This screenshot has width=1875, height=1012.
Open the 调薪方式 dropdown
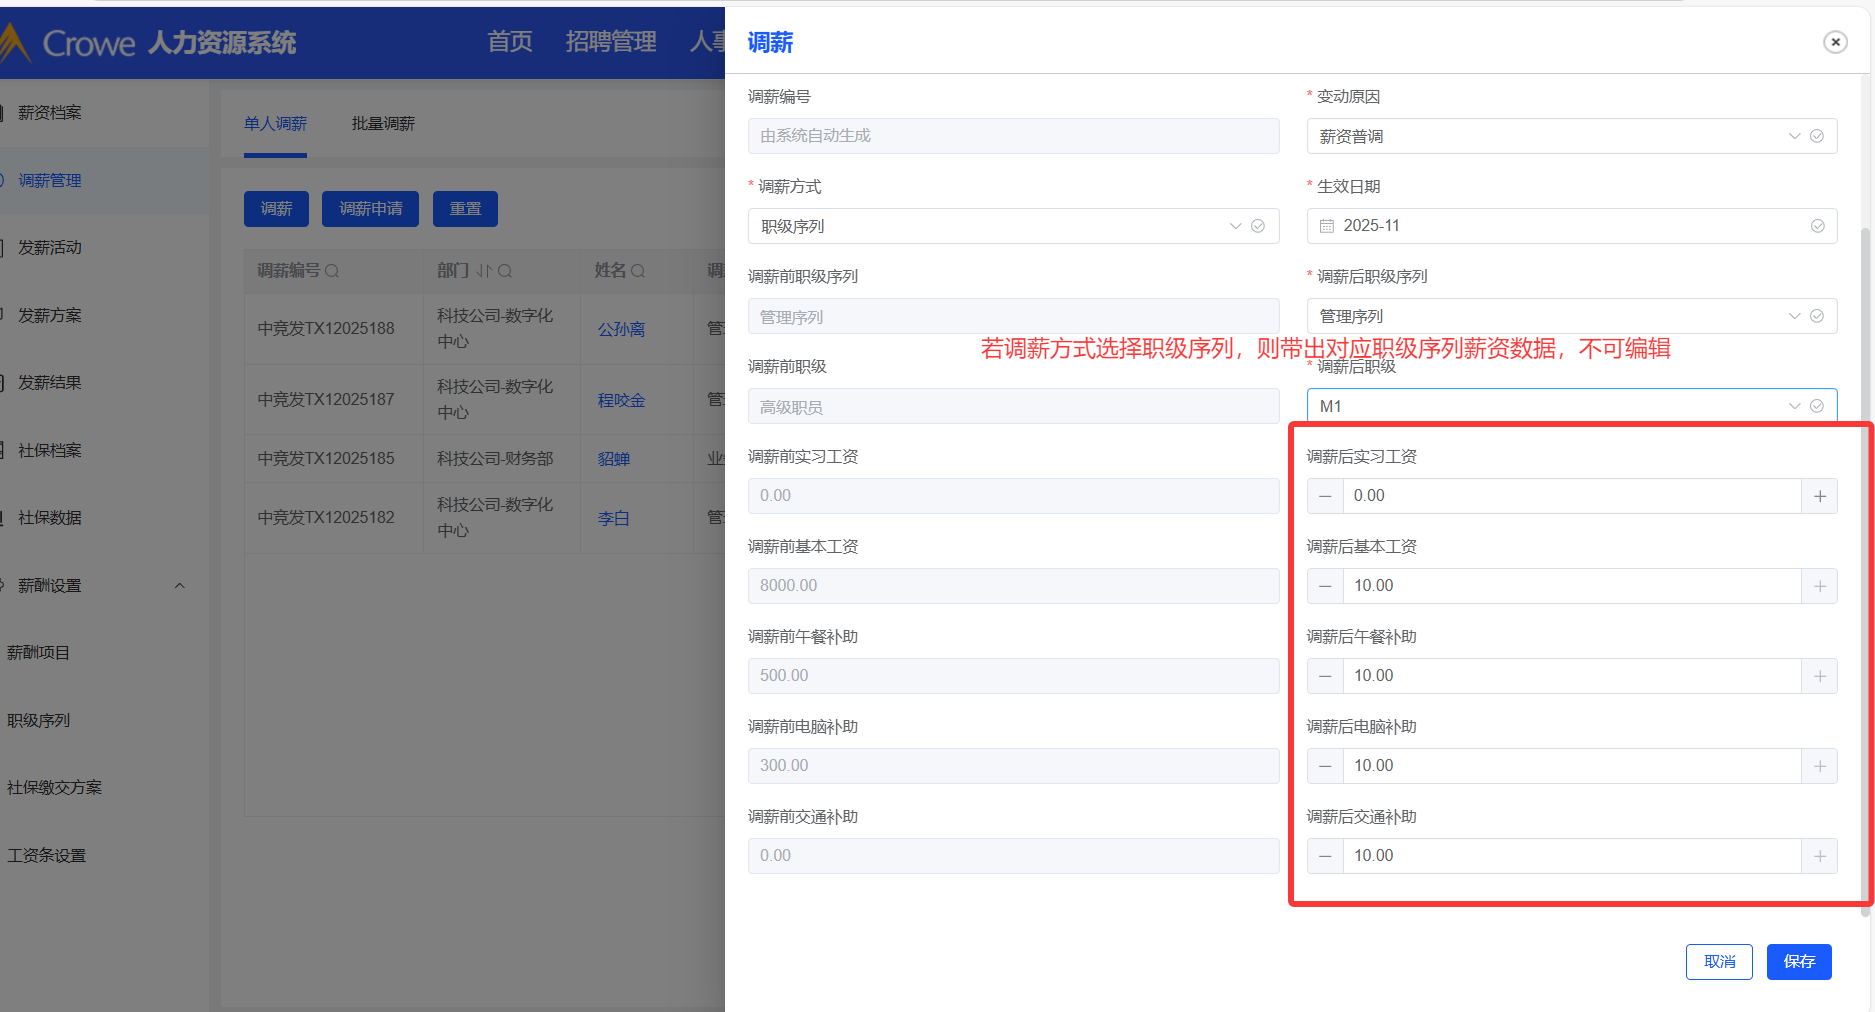(1013, 226)
